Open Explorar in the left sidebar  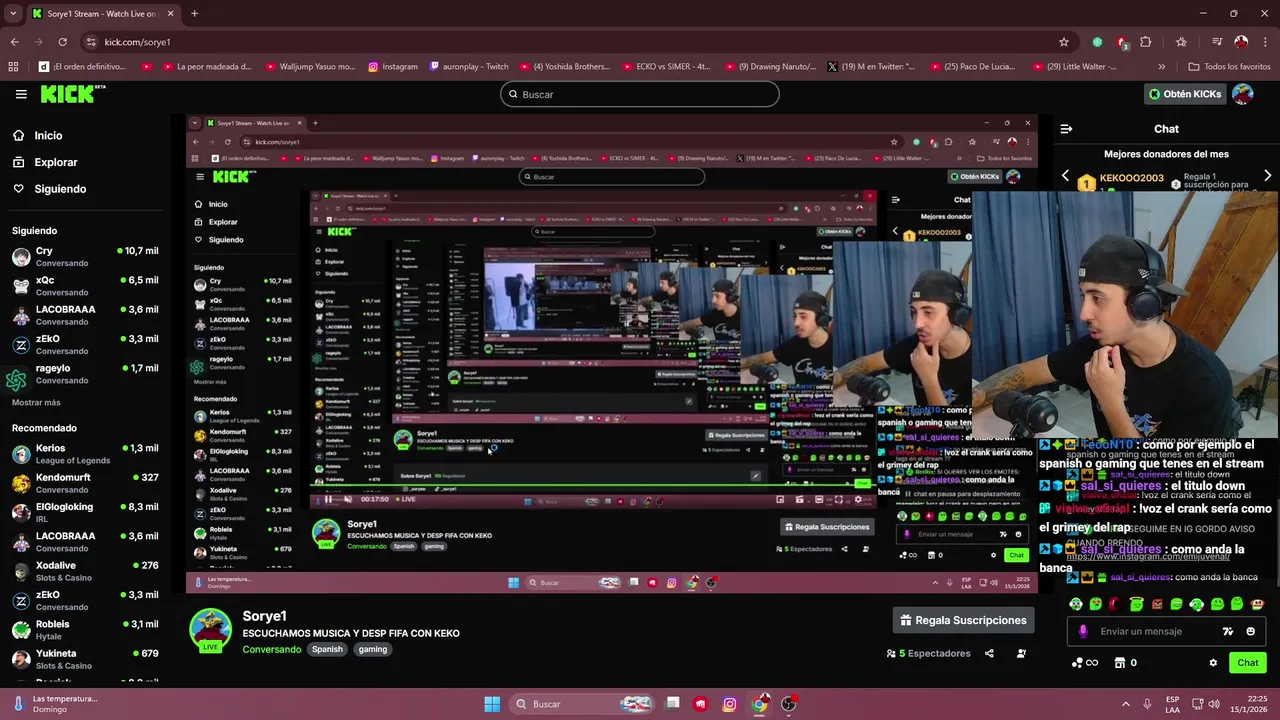pyautogui.click(x=45, y=162)
